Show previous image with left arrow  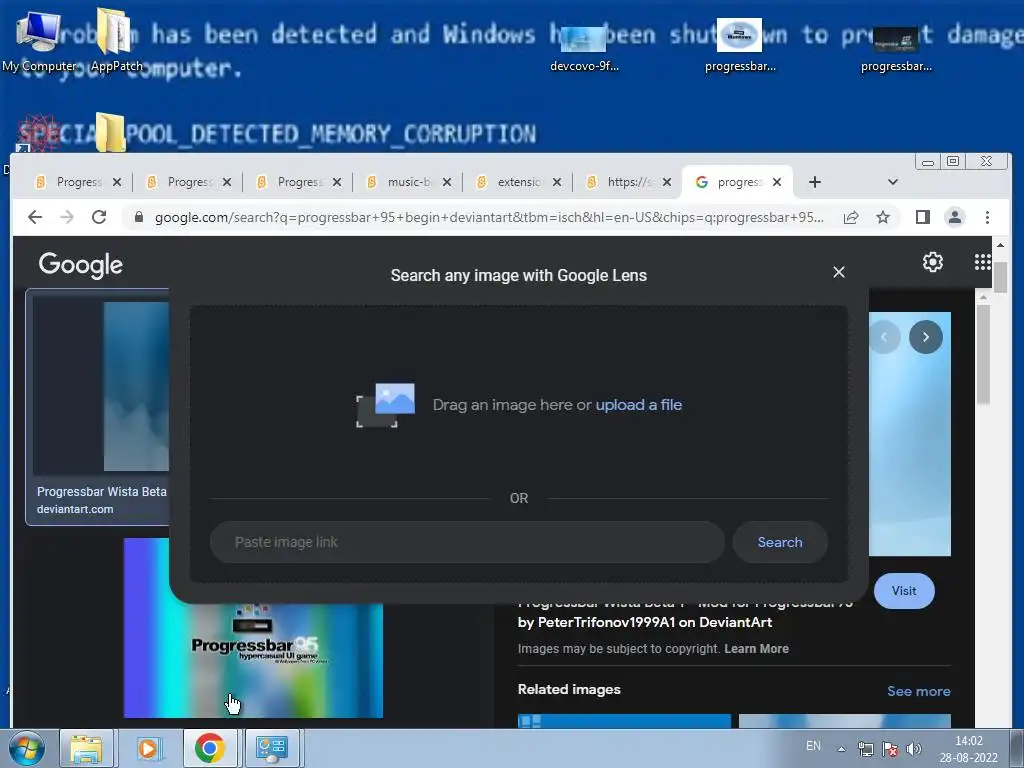pos(884,337)
